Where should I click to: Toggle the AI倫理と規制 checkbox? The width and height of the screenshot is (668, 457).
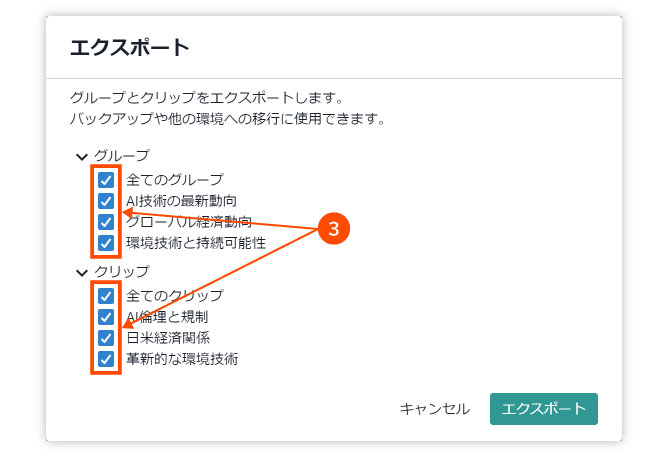[106, 317]
